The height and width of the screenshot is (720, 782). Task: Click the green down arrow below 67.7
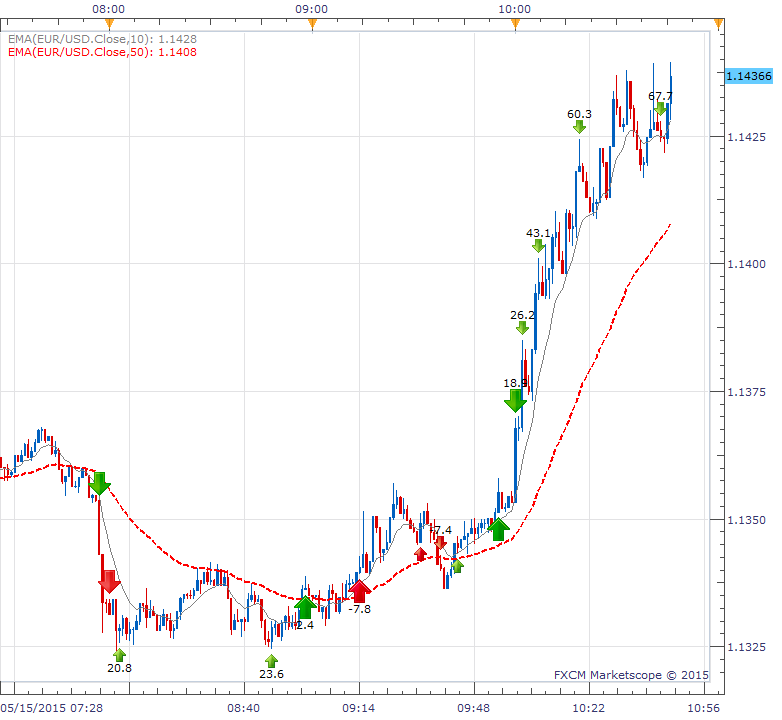tap(660, 109)
